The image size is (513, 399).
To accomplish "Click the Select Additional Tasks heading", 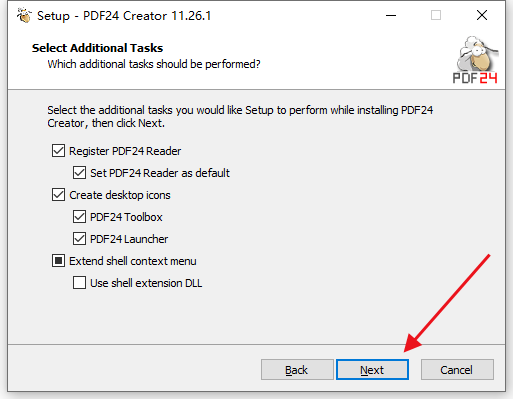I will coord(97,48).
